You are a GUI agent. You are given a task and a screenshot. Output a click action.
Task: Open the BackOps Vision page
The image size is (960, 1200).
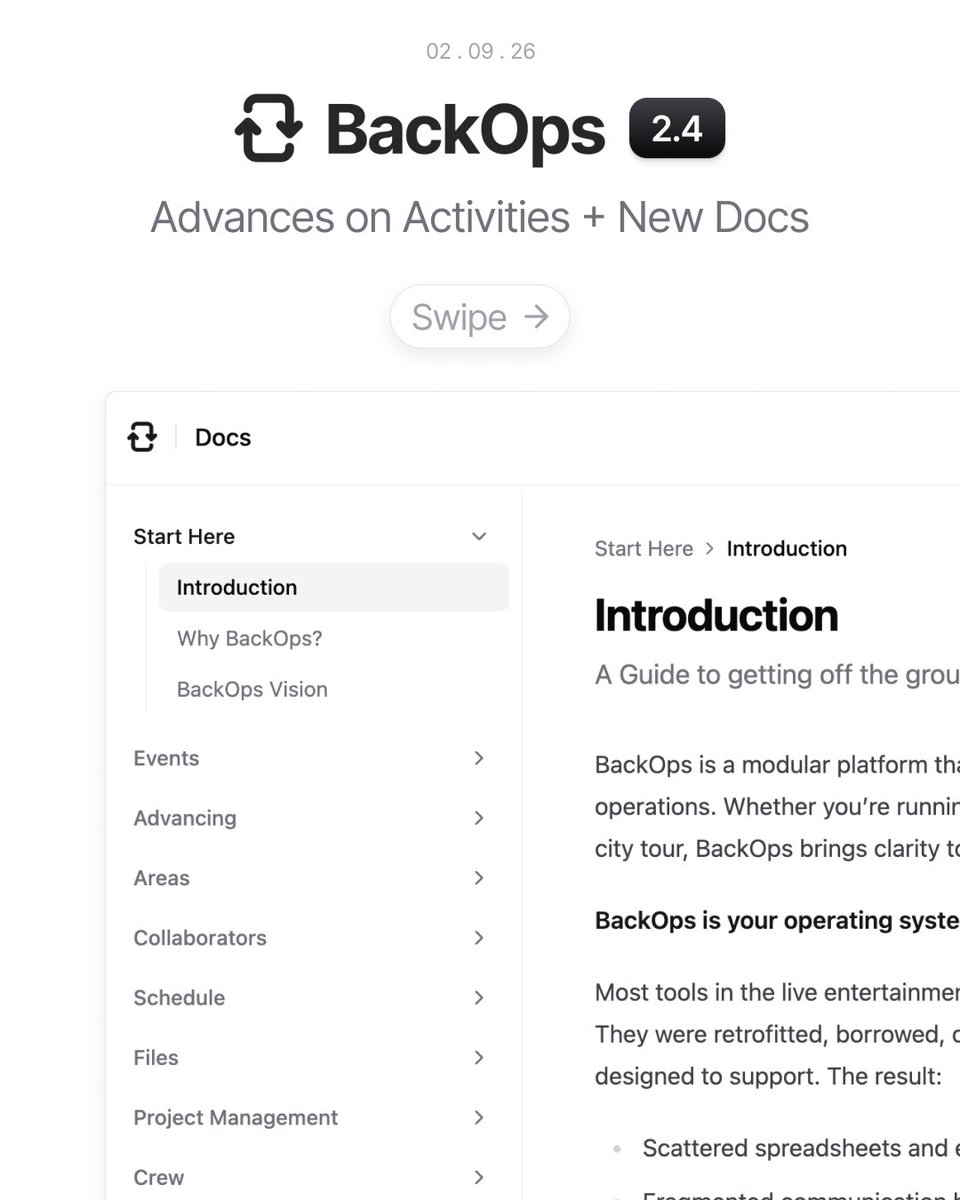click(252, 689)
